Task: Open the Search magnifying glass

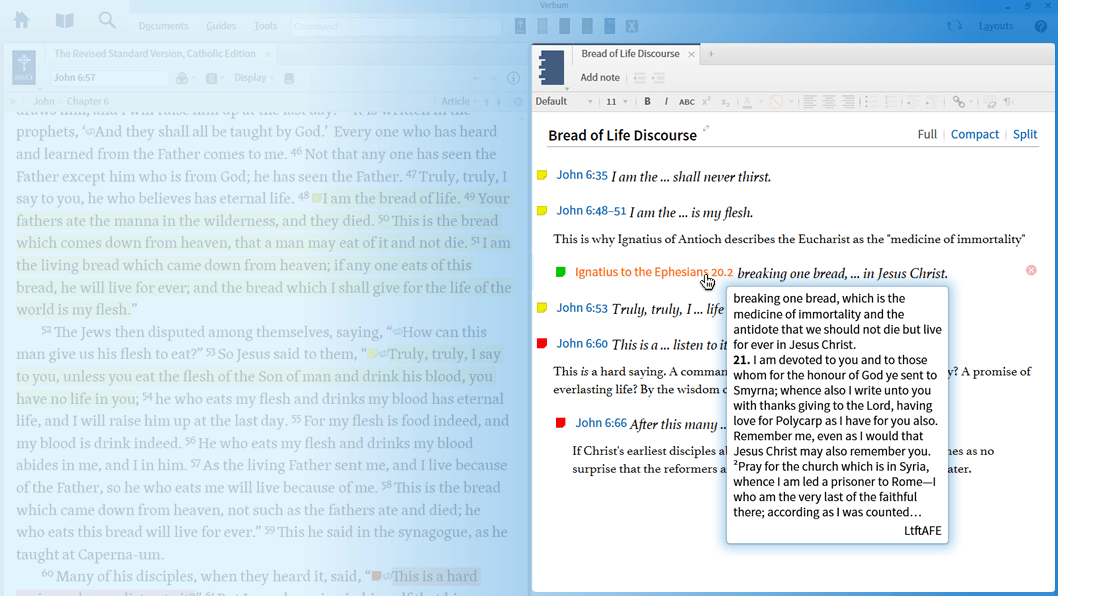Action: [107, 21]
